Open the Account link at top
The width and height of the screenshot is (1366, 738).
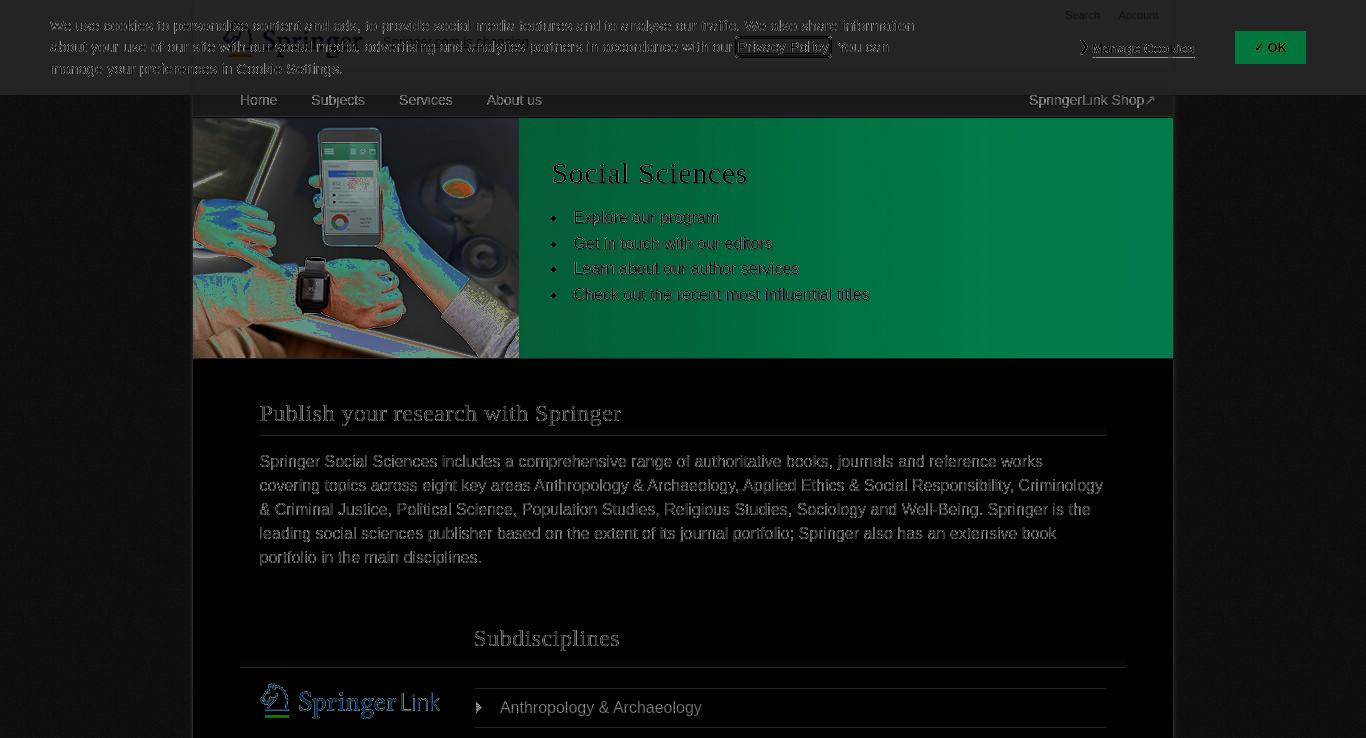coord(1138,15)
